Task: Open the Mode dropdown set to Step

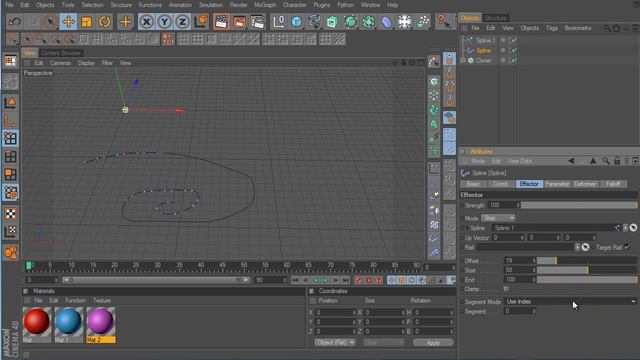Action: (x=498, y=218)
